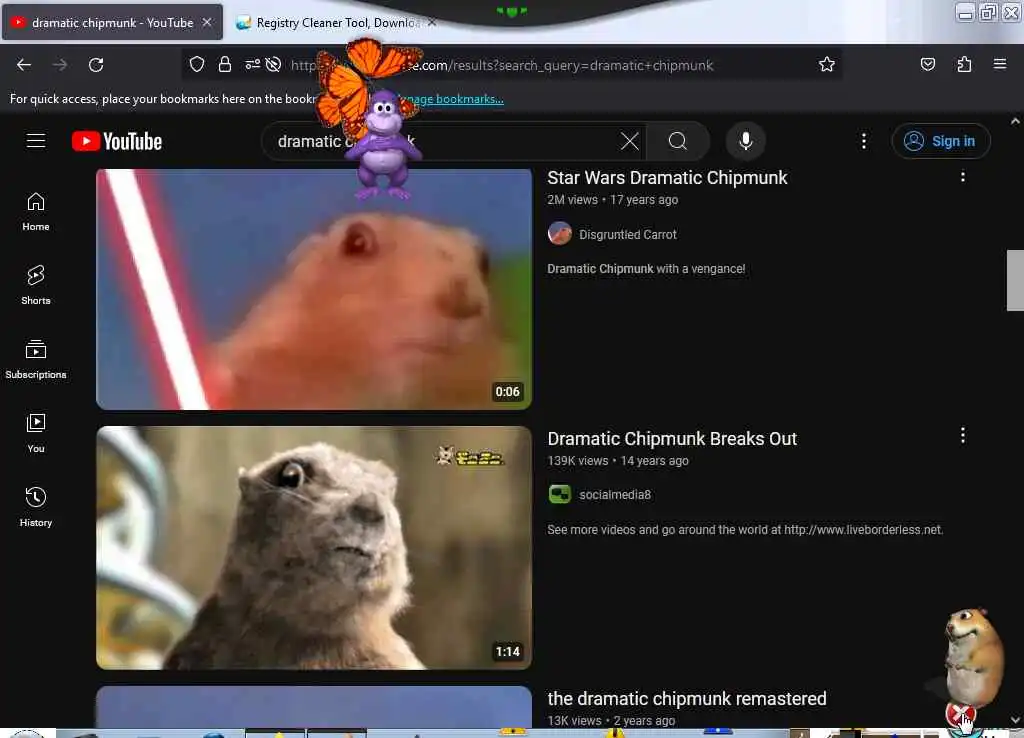Screen dimensions: 1024x738
Task: Clear the search query with the X
Action: [x=630, y=141]
